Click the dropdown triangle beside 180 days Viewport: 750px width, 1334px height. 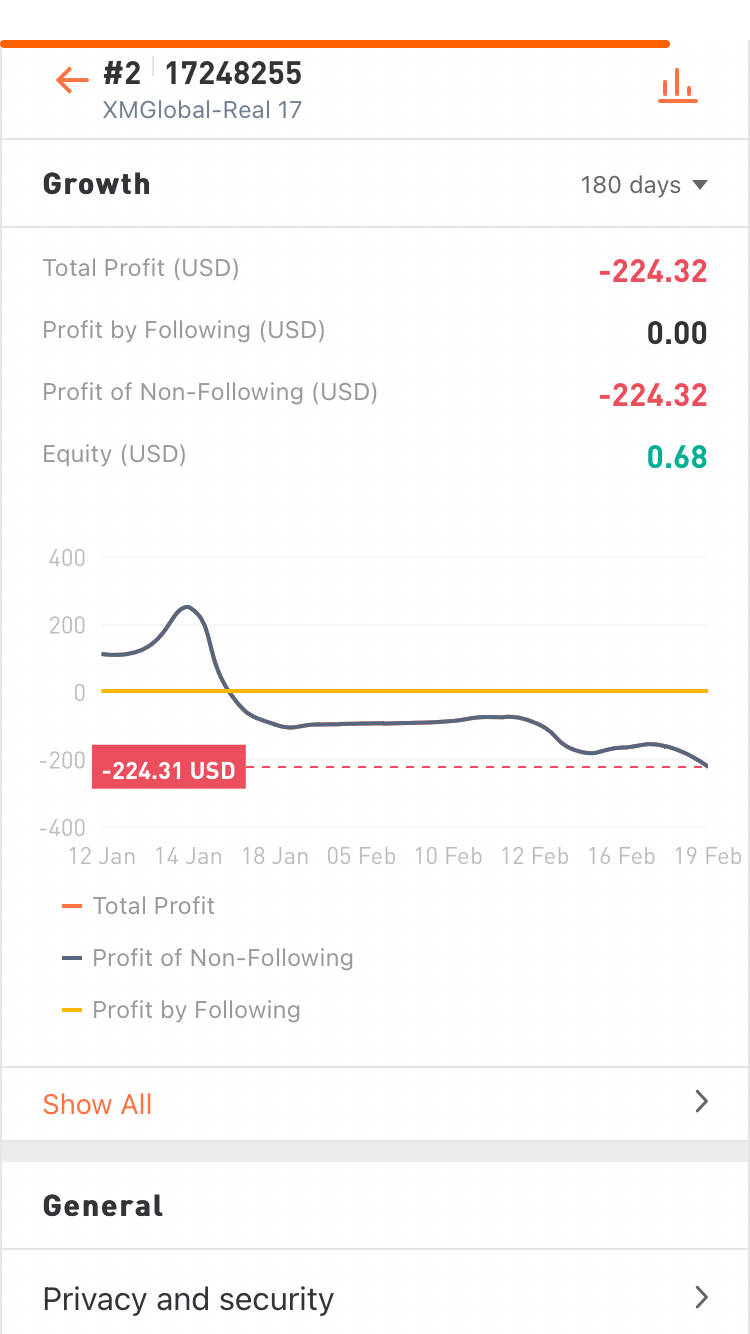click(x=700, y=185)
